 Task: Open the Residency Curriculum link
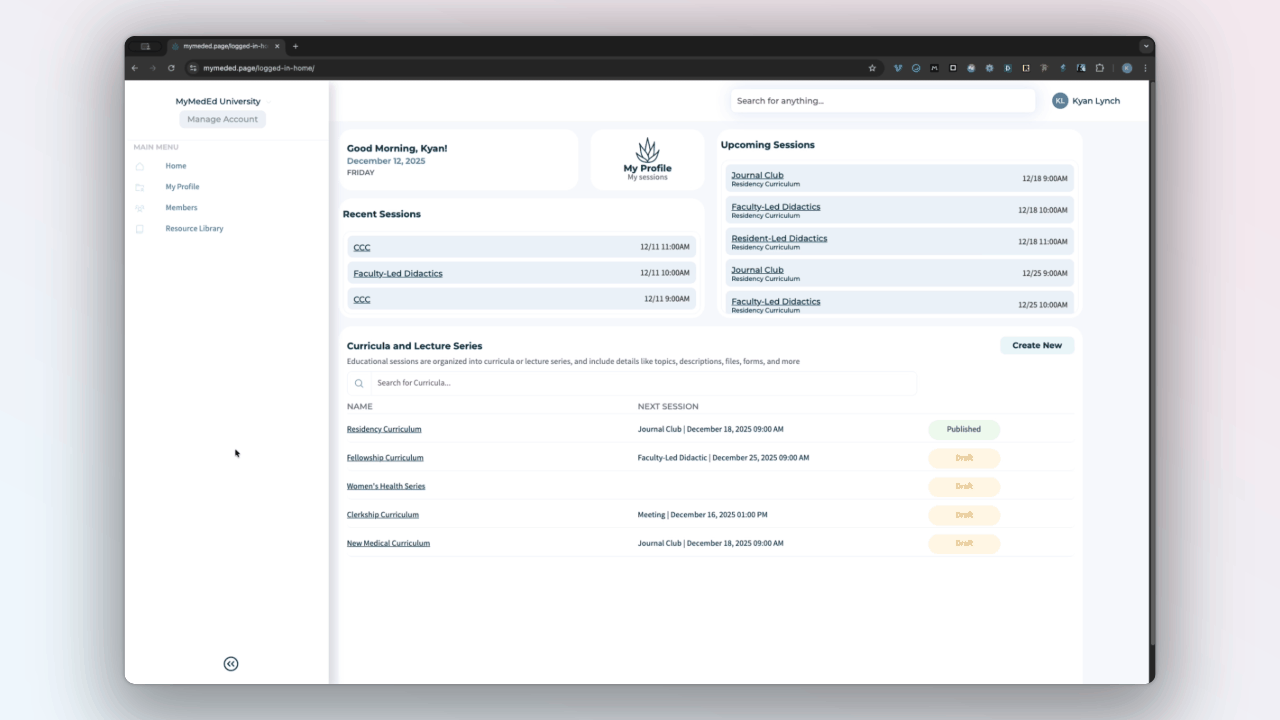[x=384, y=429]
